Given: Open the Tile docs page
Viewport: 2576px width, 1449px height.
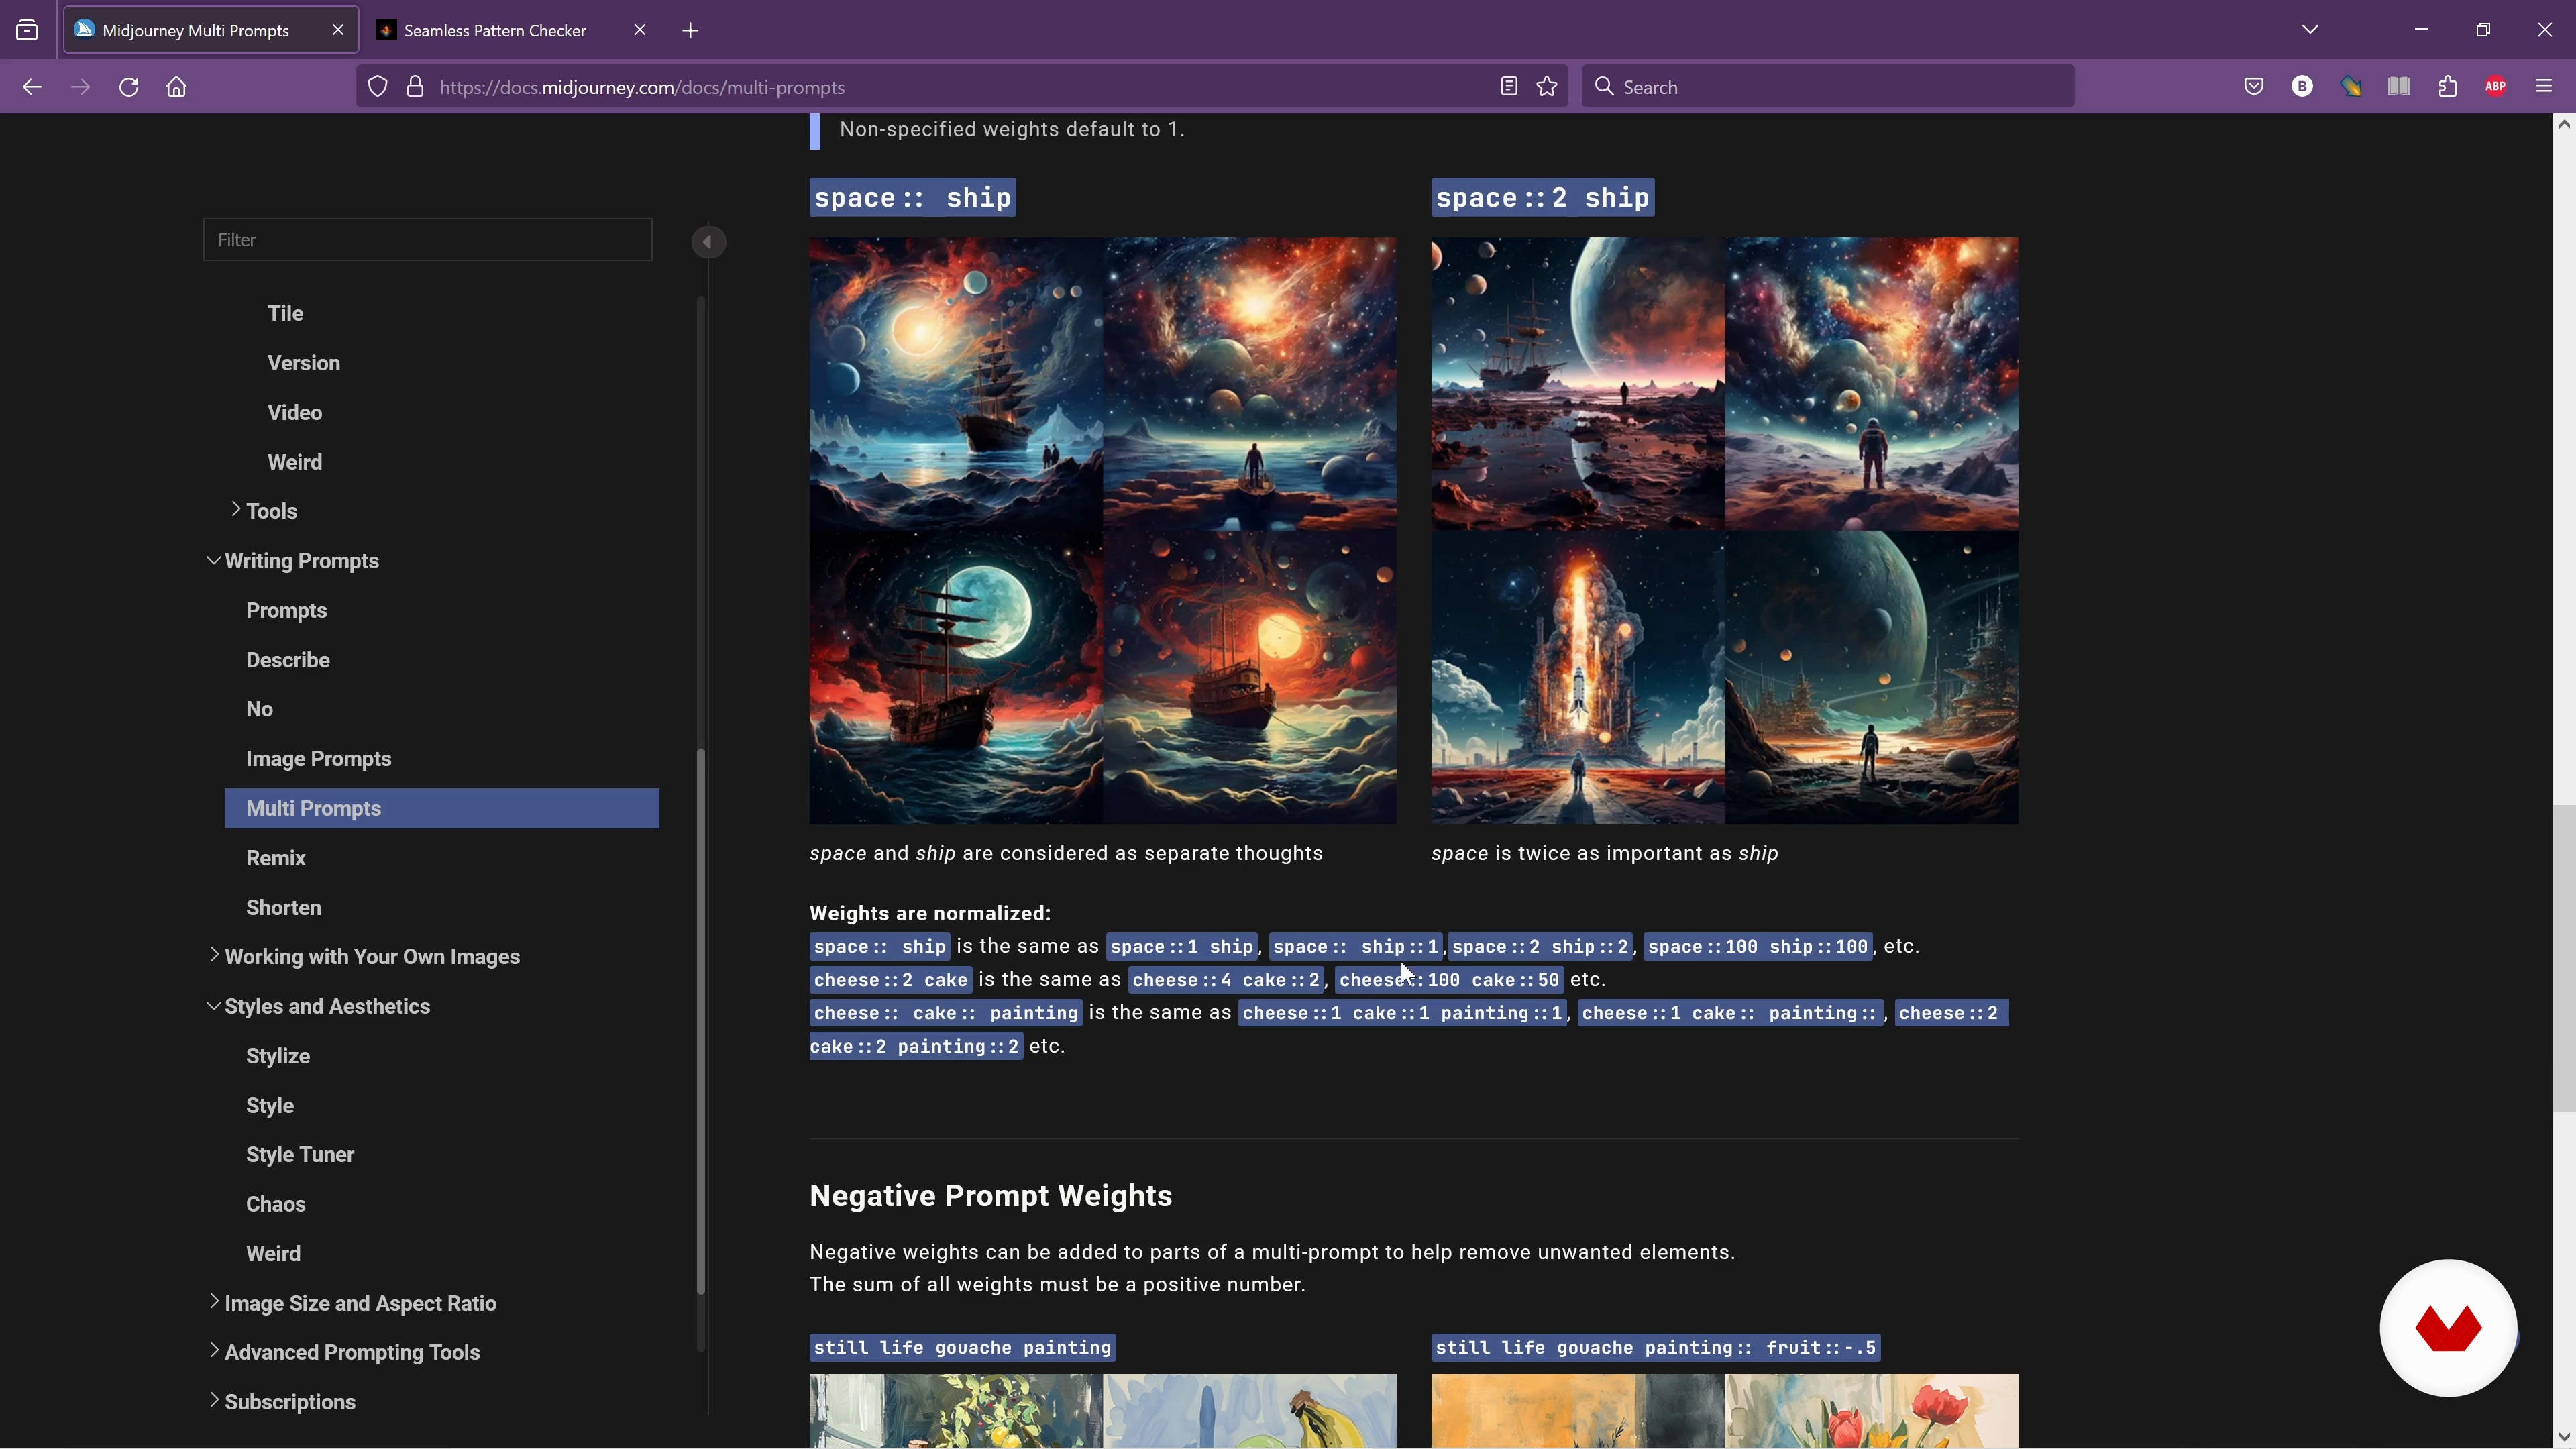Looking at the screenshot, I should 285,313.
